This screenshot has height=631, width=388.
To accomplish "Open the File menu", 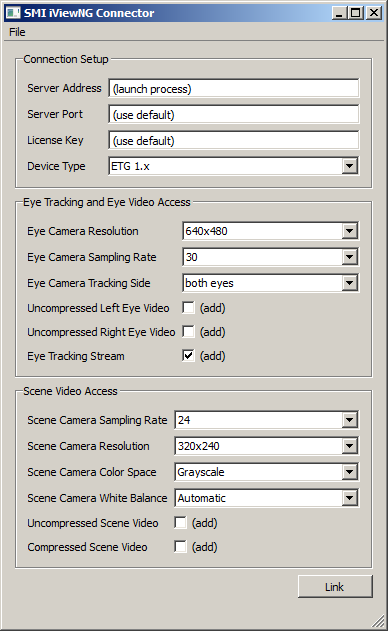I will click(x=17, y=32).
